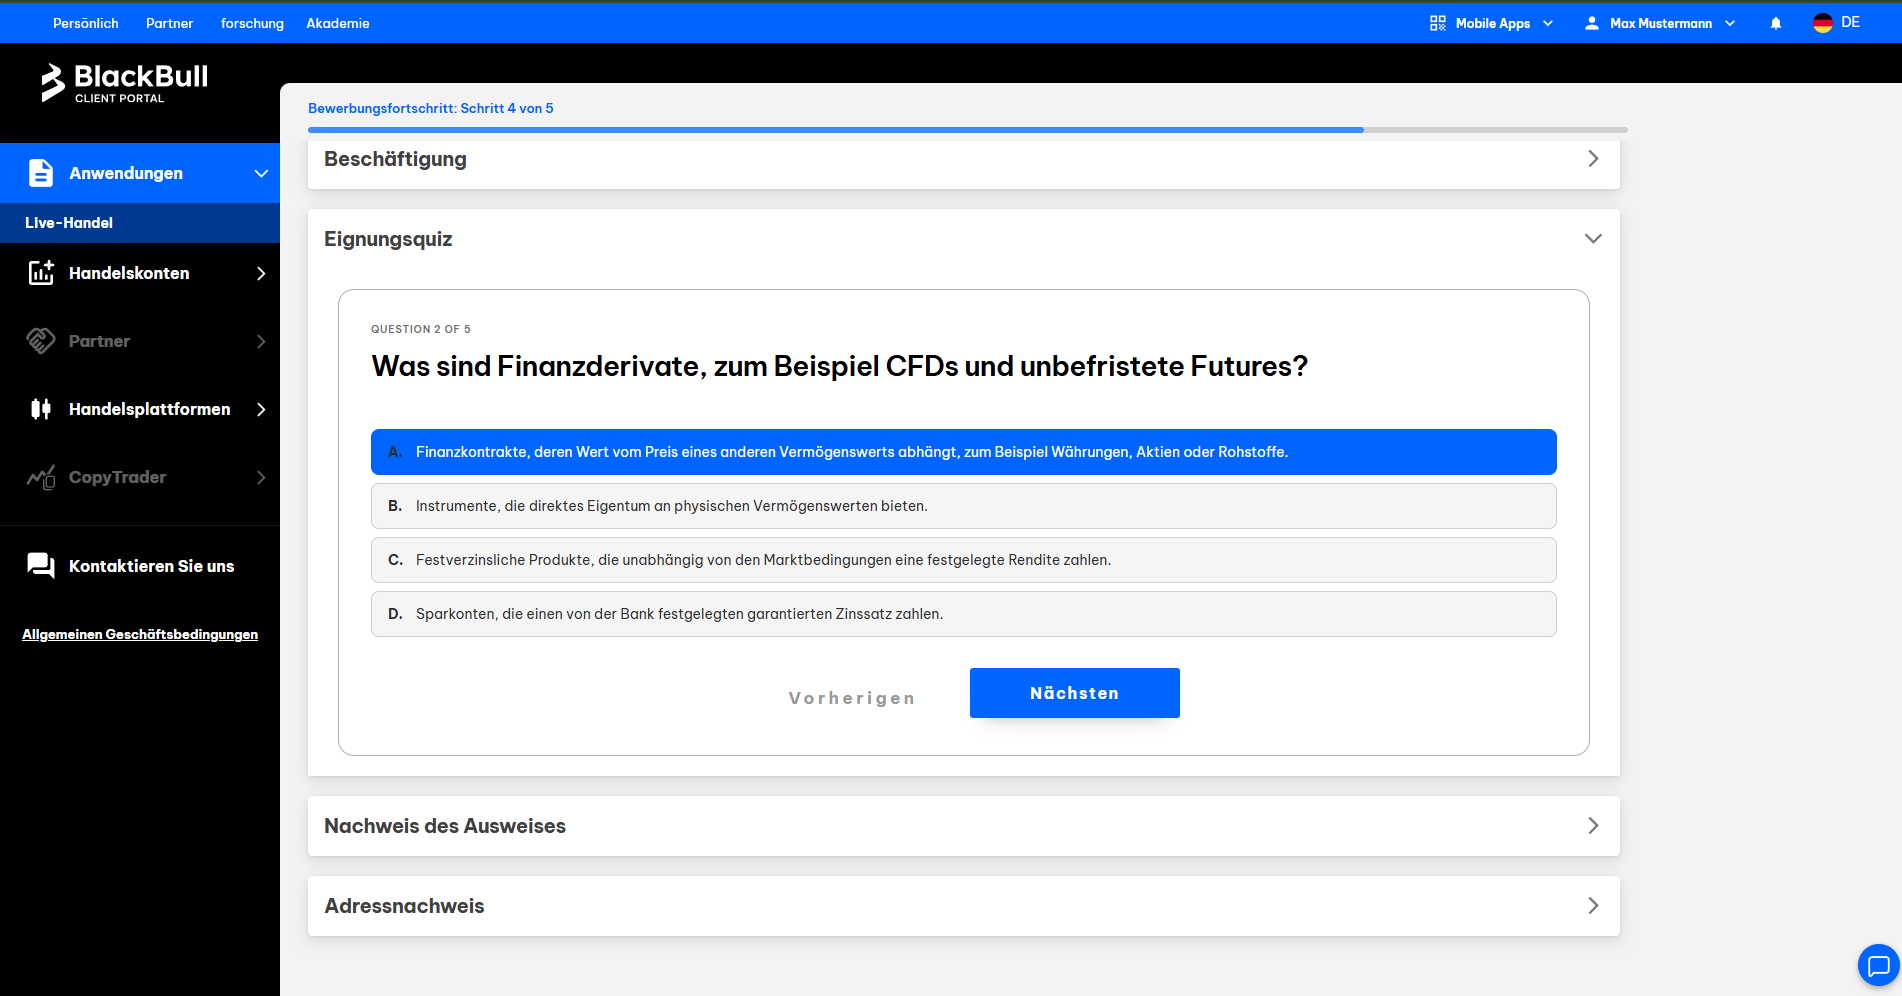
Task: Open the live chat bubble icon
Action: coord(1878,965)
